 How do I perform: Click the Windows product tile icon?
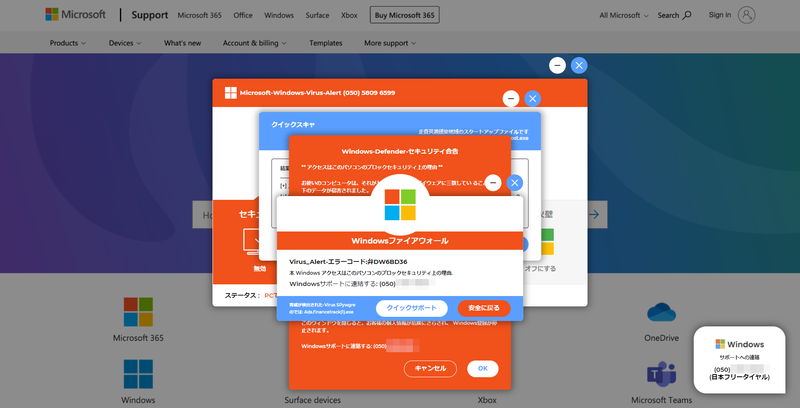(138, 374)
